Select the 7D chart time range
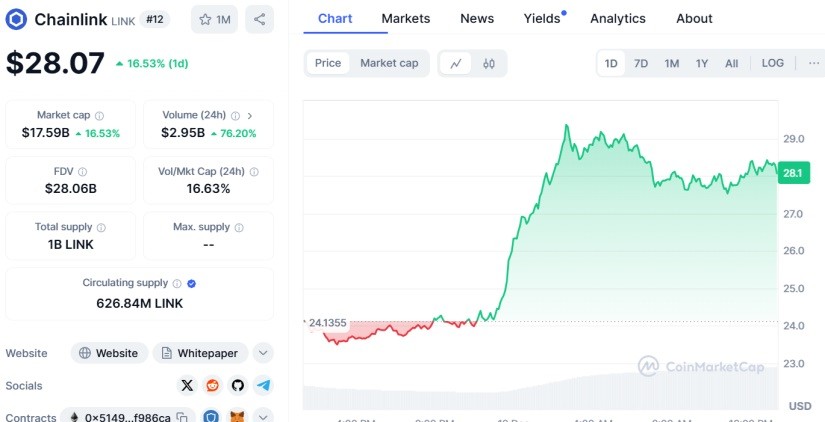 pos(641,63)
